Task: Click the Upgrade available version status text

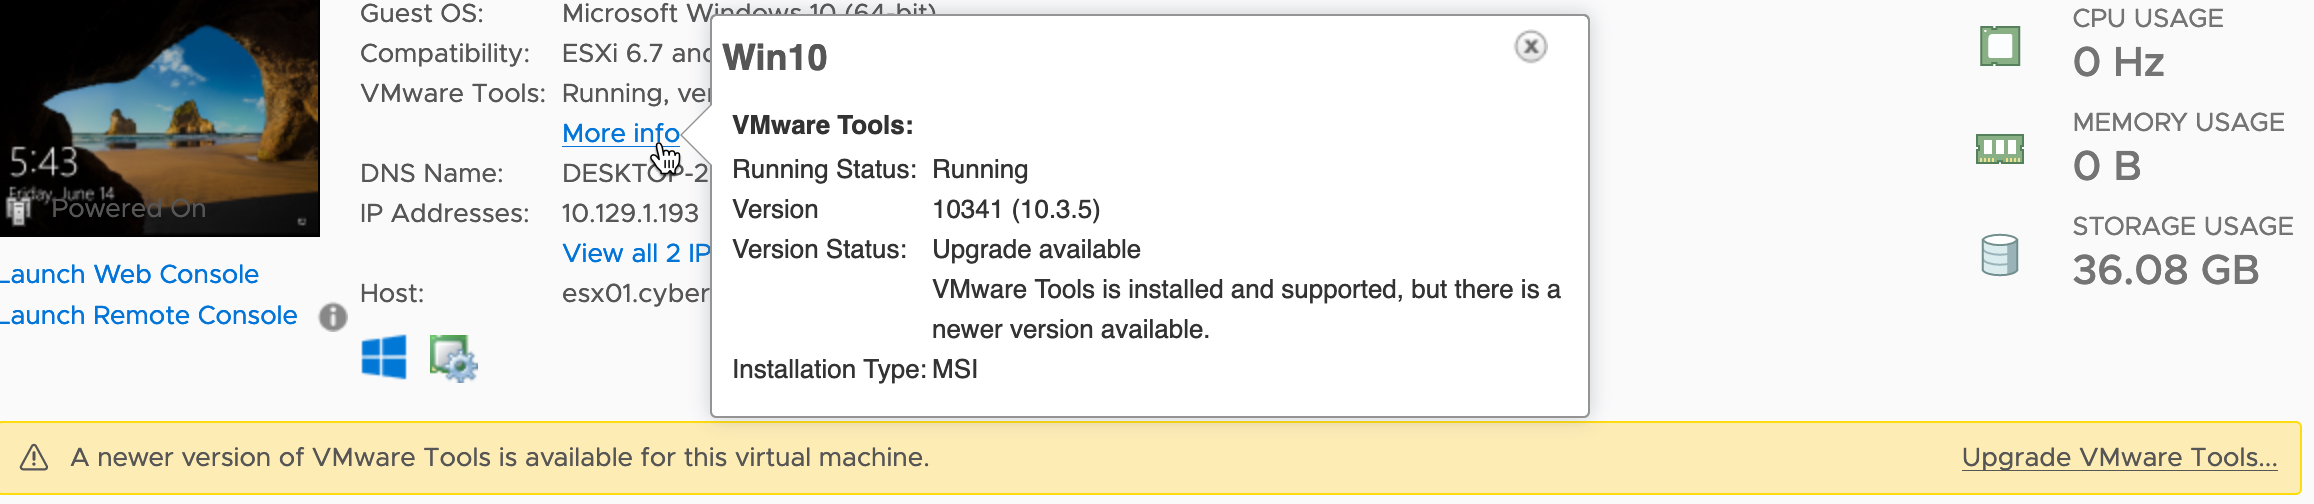Action: pyautogui.click(x=1036, y=249)
